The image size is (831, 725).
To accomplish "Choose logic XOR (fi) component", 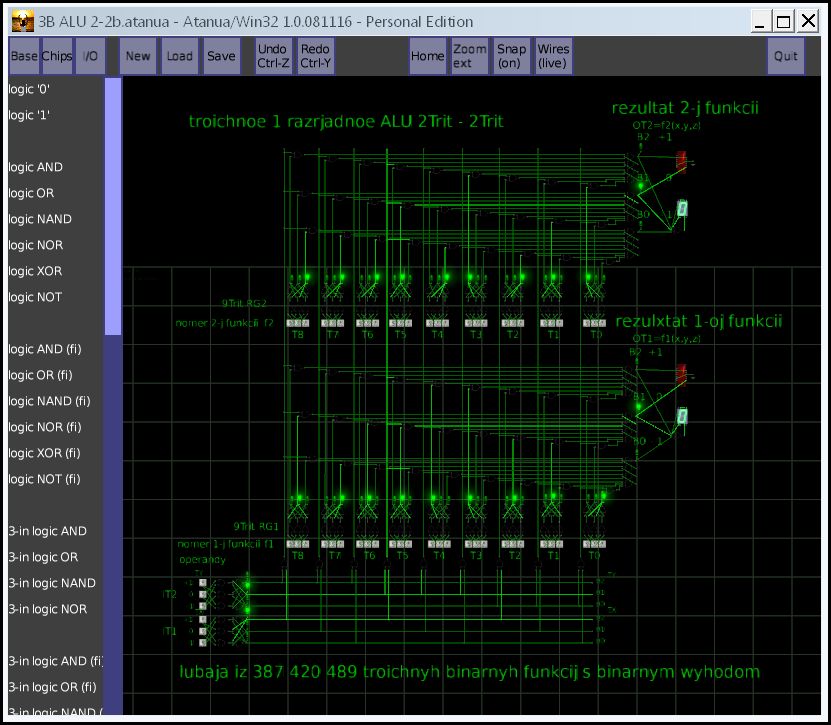I will (45, 453).
